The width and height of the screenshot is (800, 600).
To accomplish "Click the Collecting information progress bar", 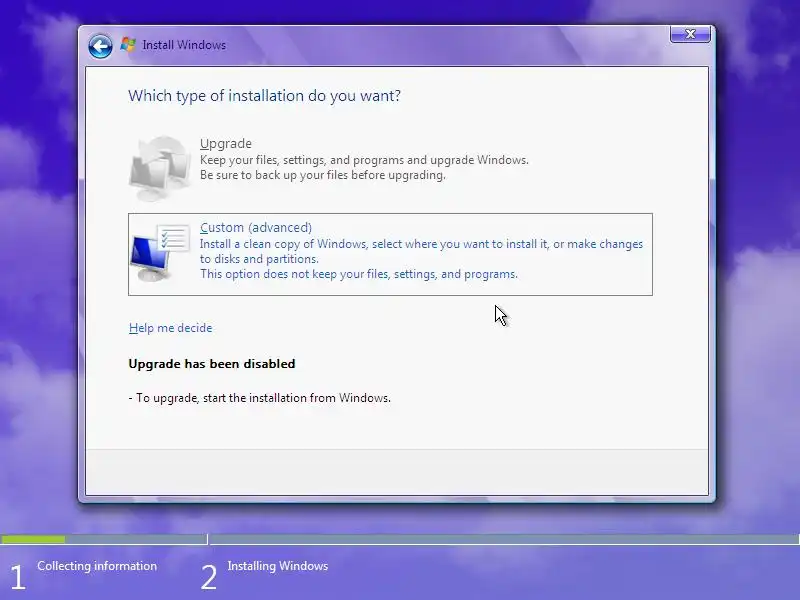I will tap(104, 539).
